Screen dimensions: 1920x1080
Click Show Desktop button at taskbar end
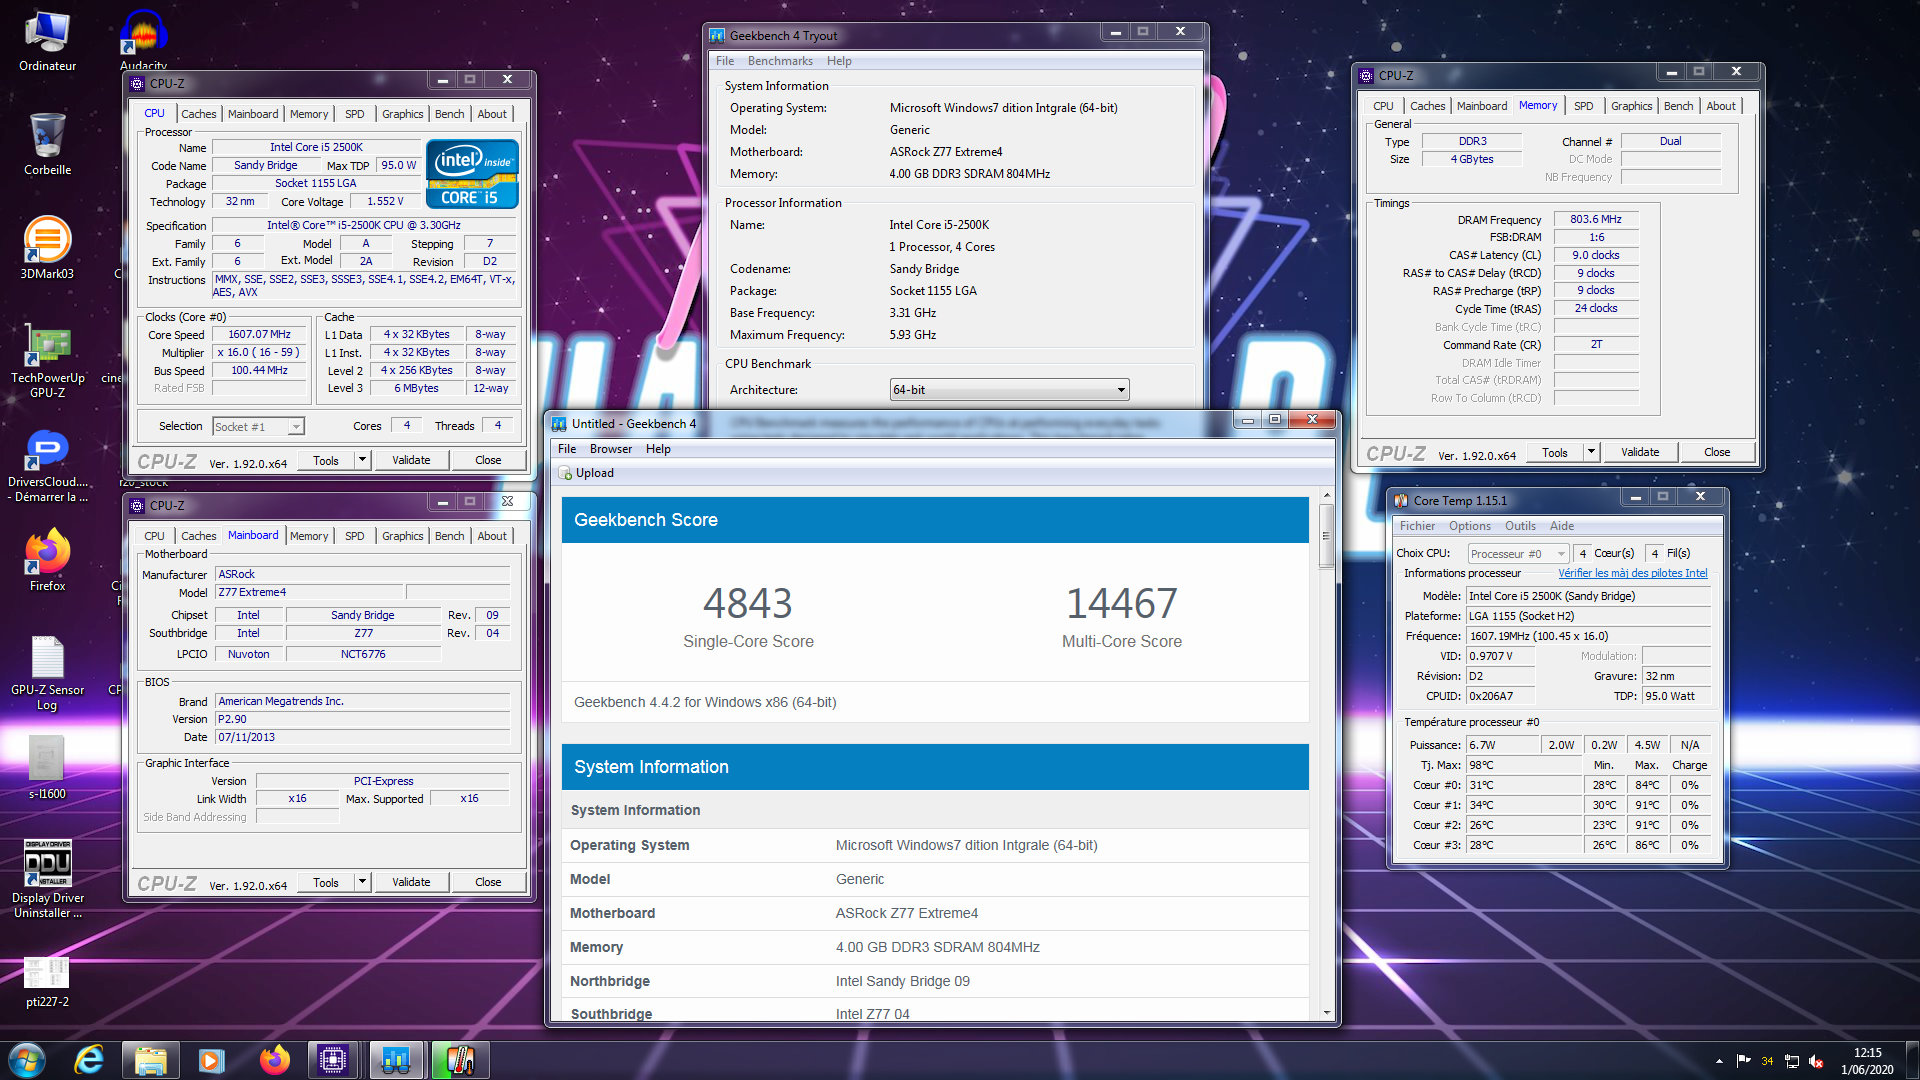pyautogui.click(x=1912, y=1061)
